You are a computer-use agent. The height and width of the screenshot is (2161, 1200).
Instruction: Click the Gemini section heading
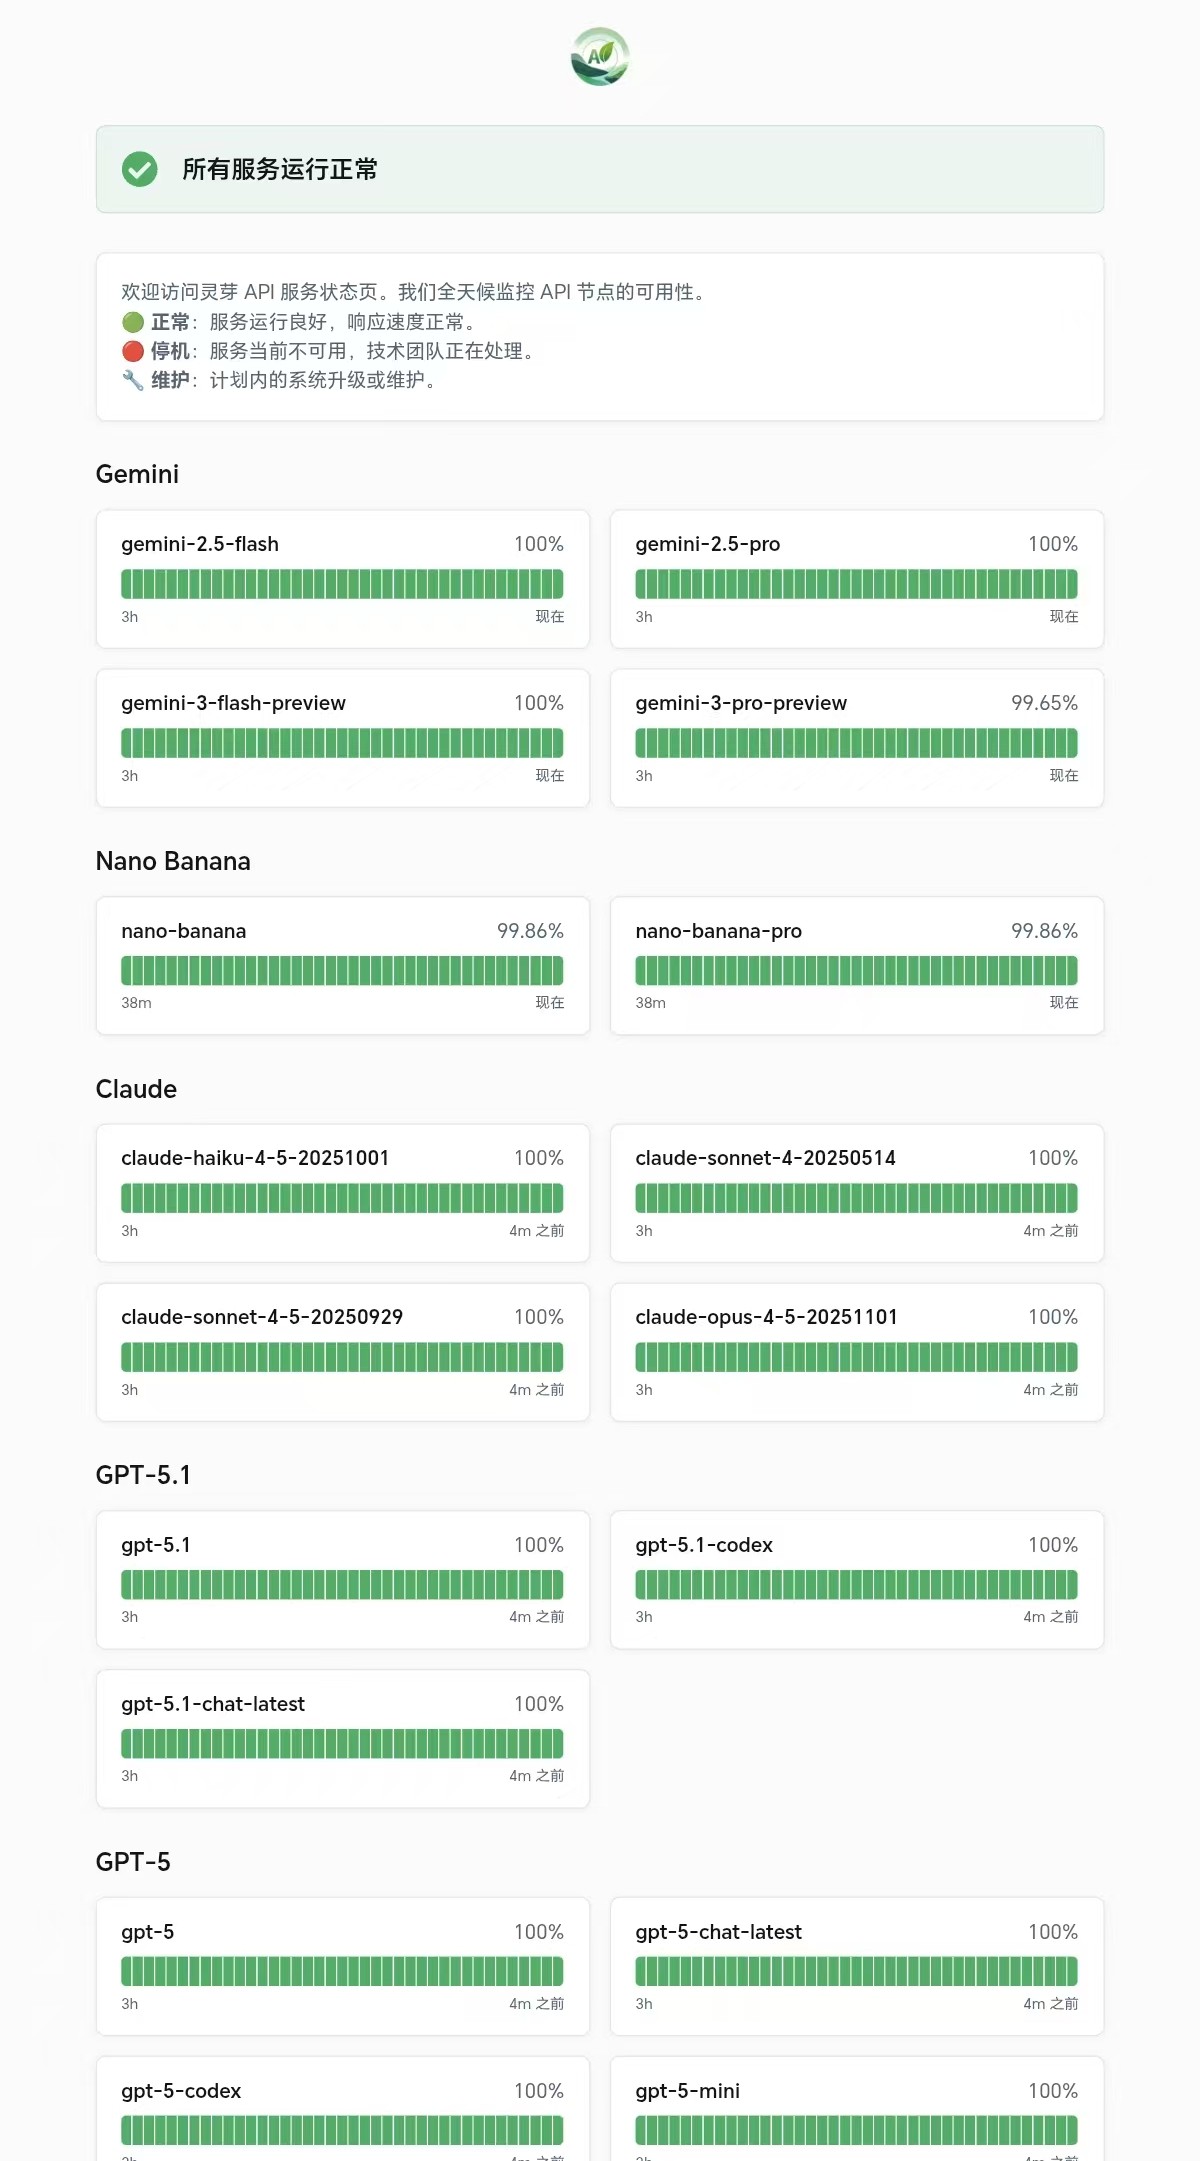[x=137, y=474]
